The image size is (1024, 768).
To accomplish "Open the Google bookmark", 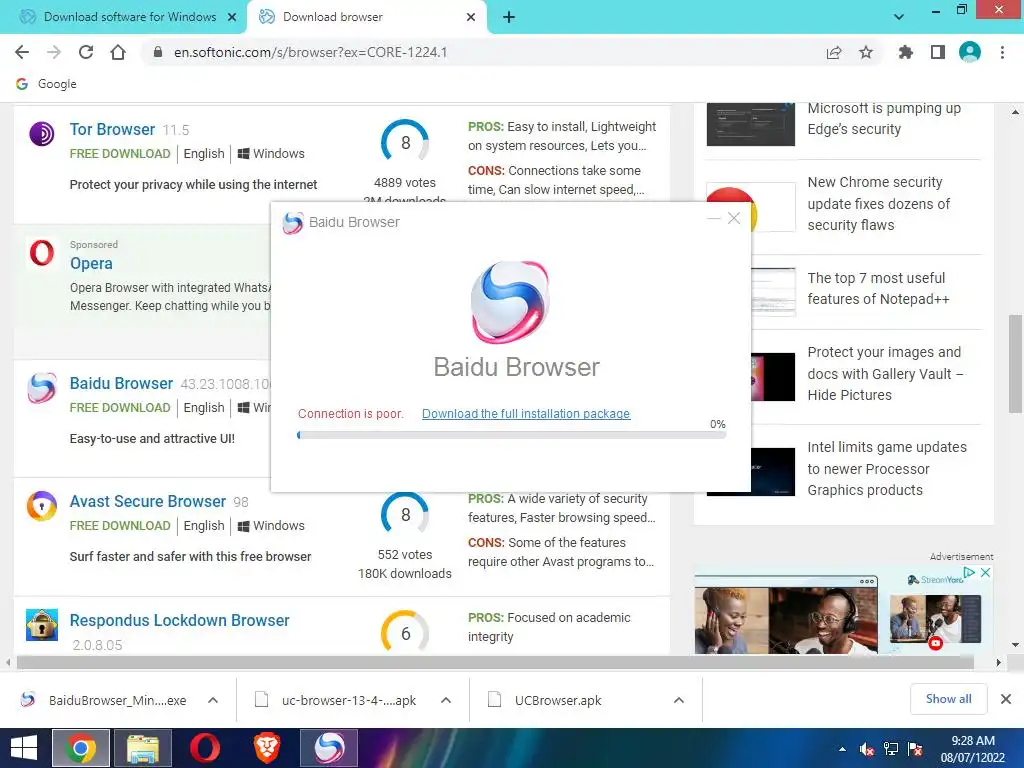I will point(46,84).
